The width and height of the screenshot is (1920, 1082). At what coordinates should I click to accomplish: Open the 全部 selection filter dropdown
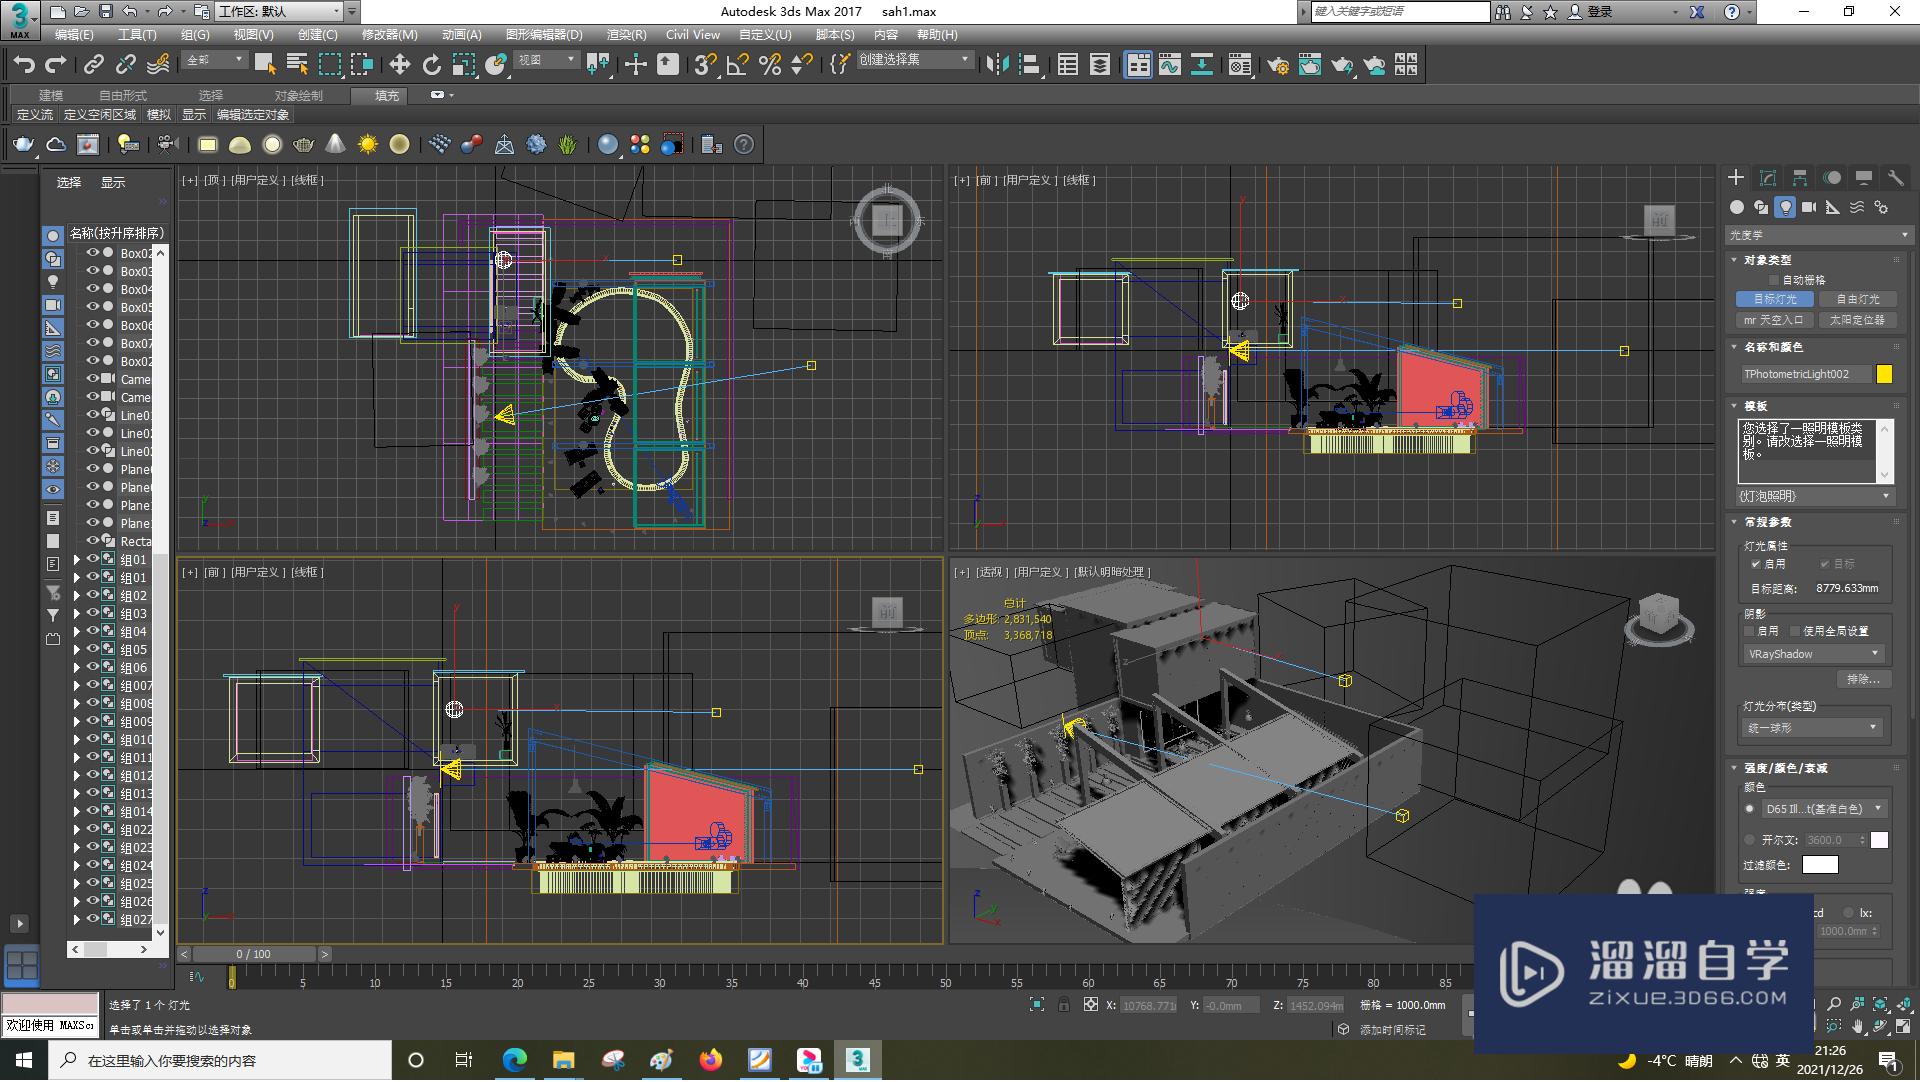point(214,60)
